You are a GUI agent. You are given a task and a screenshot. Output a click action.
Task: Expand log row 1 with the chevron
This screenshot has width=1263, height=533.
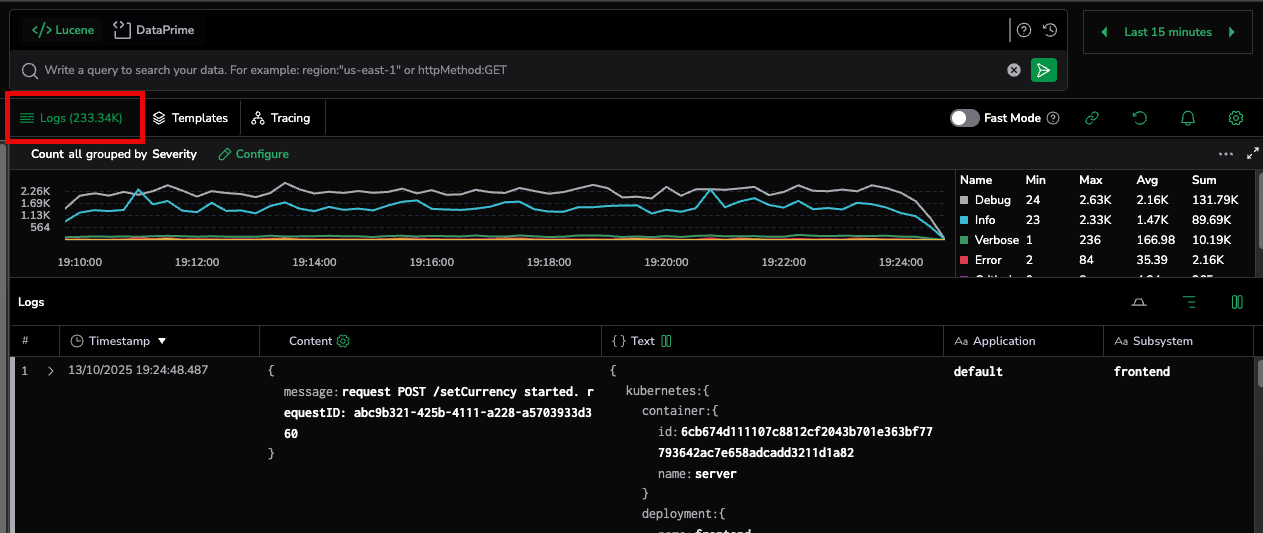click(50, 371)
